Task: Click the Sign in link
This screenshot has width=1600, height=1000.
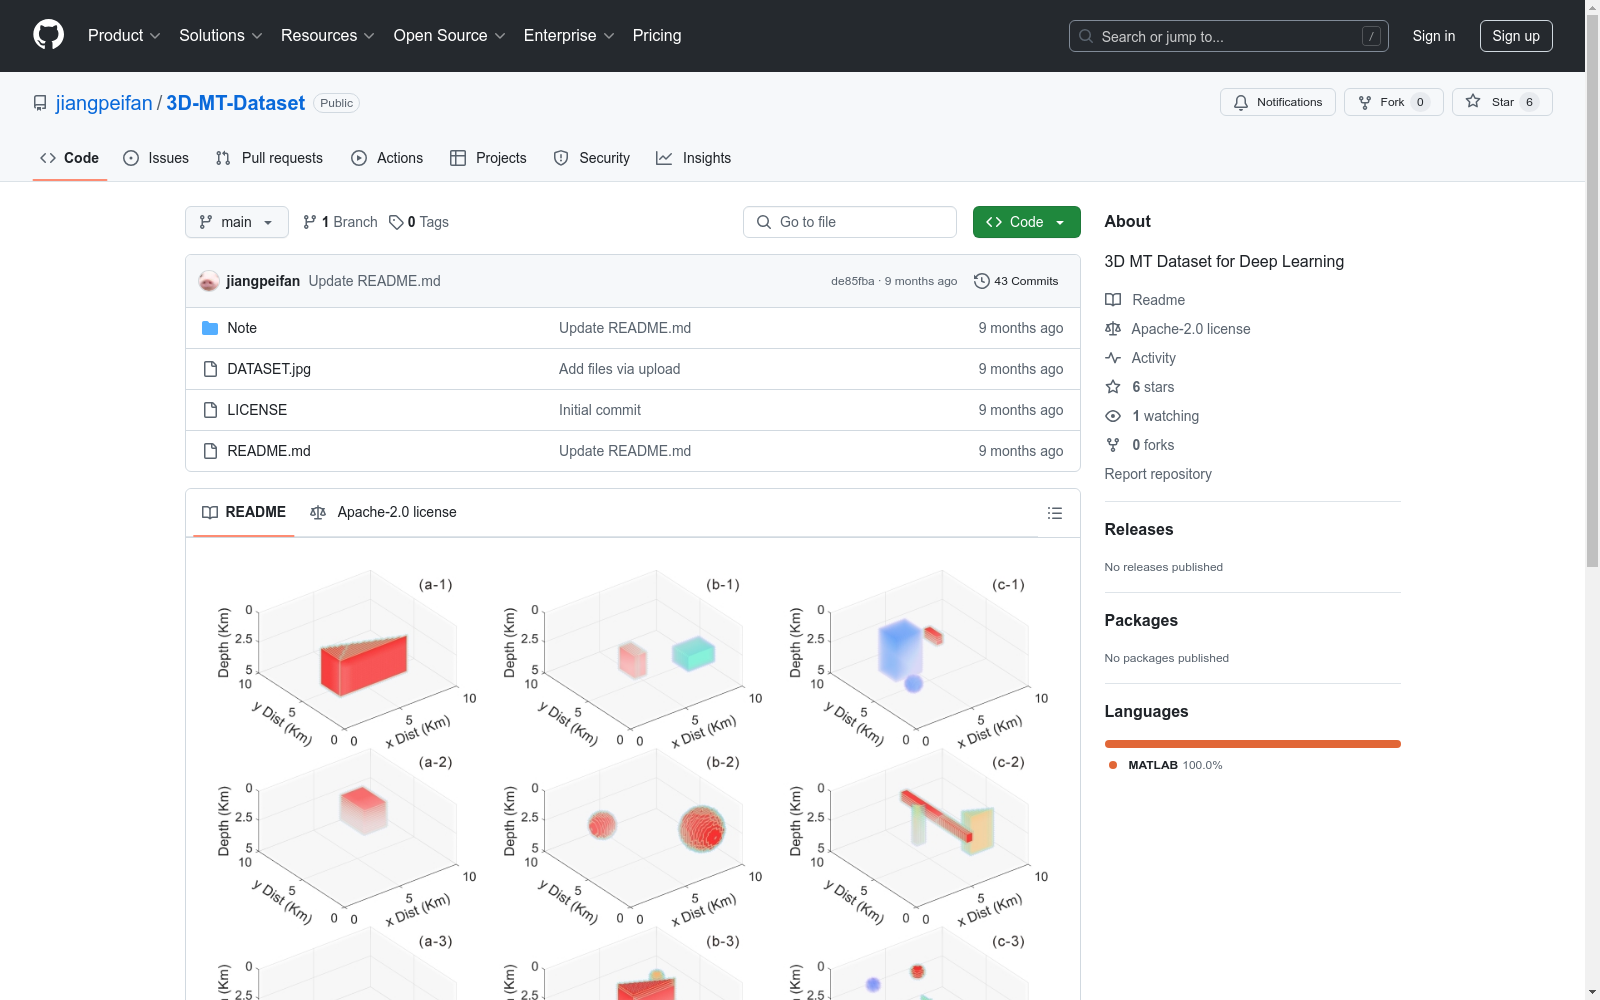Action: (x=1434, y=36)
